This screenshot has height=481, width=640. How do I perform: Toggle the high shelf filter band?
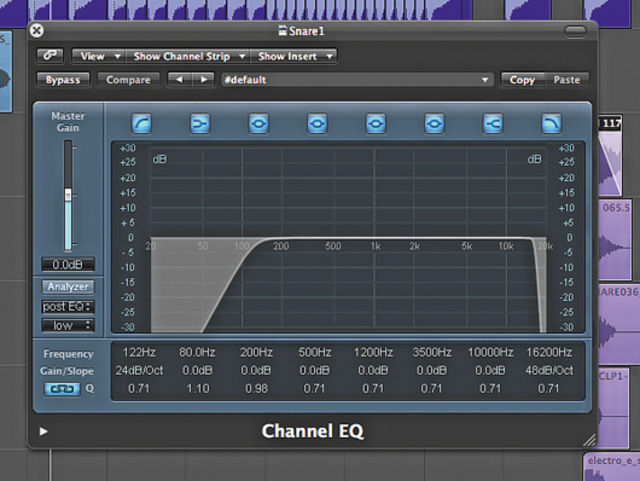click(493, 123)
